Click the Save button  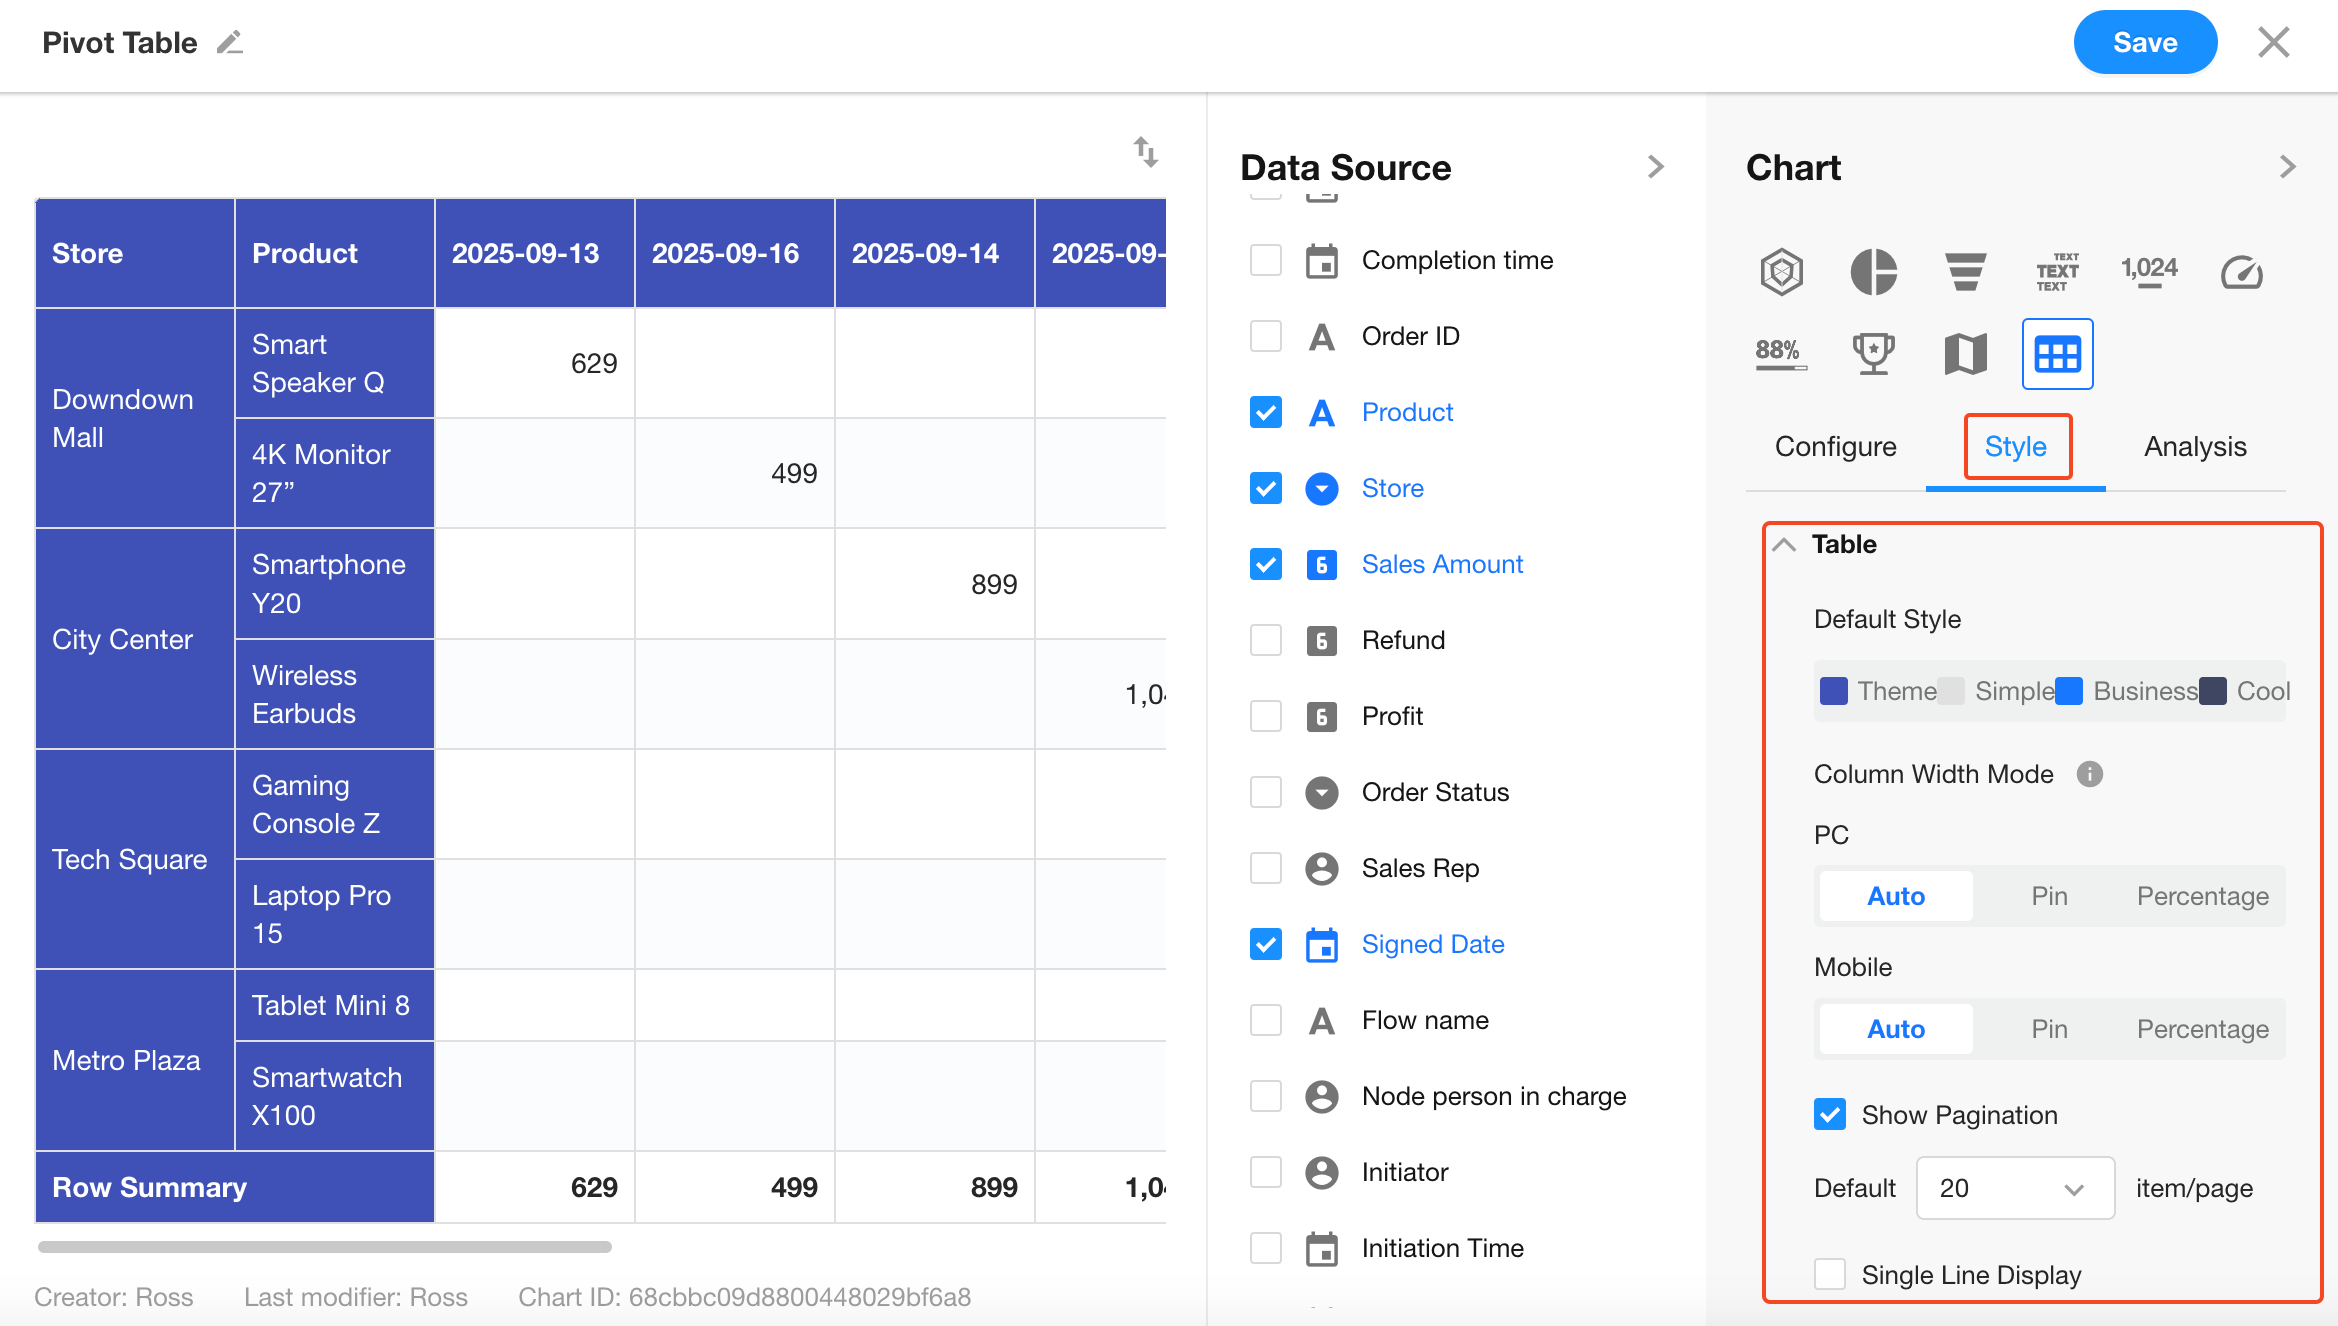2144,43
